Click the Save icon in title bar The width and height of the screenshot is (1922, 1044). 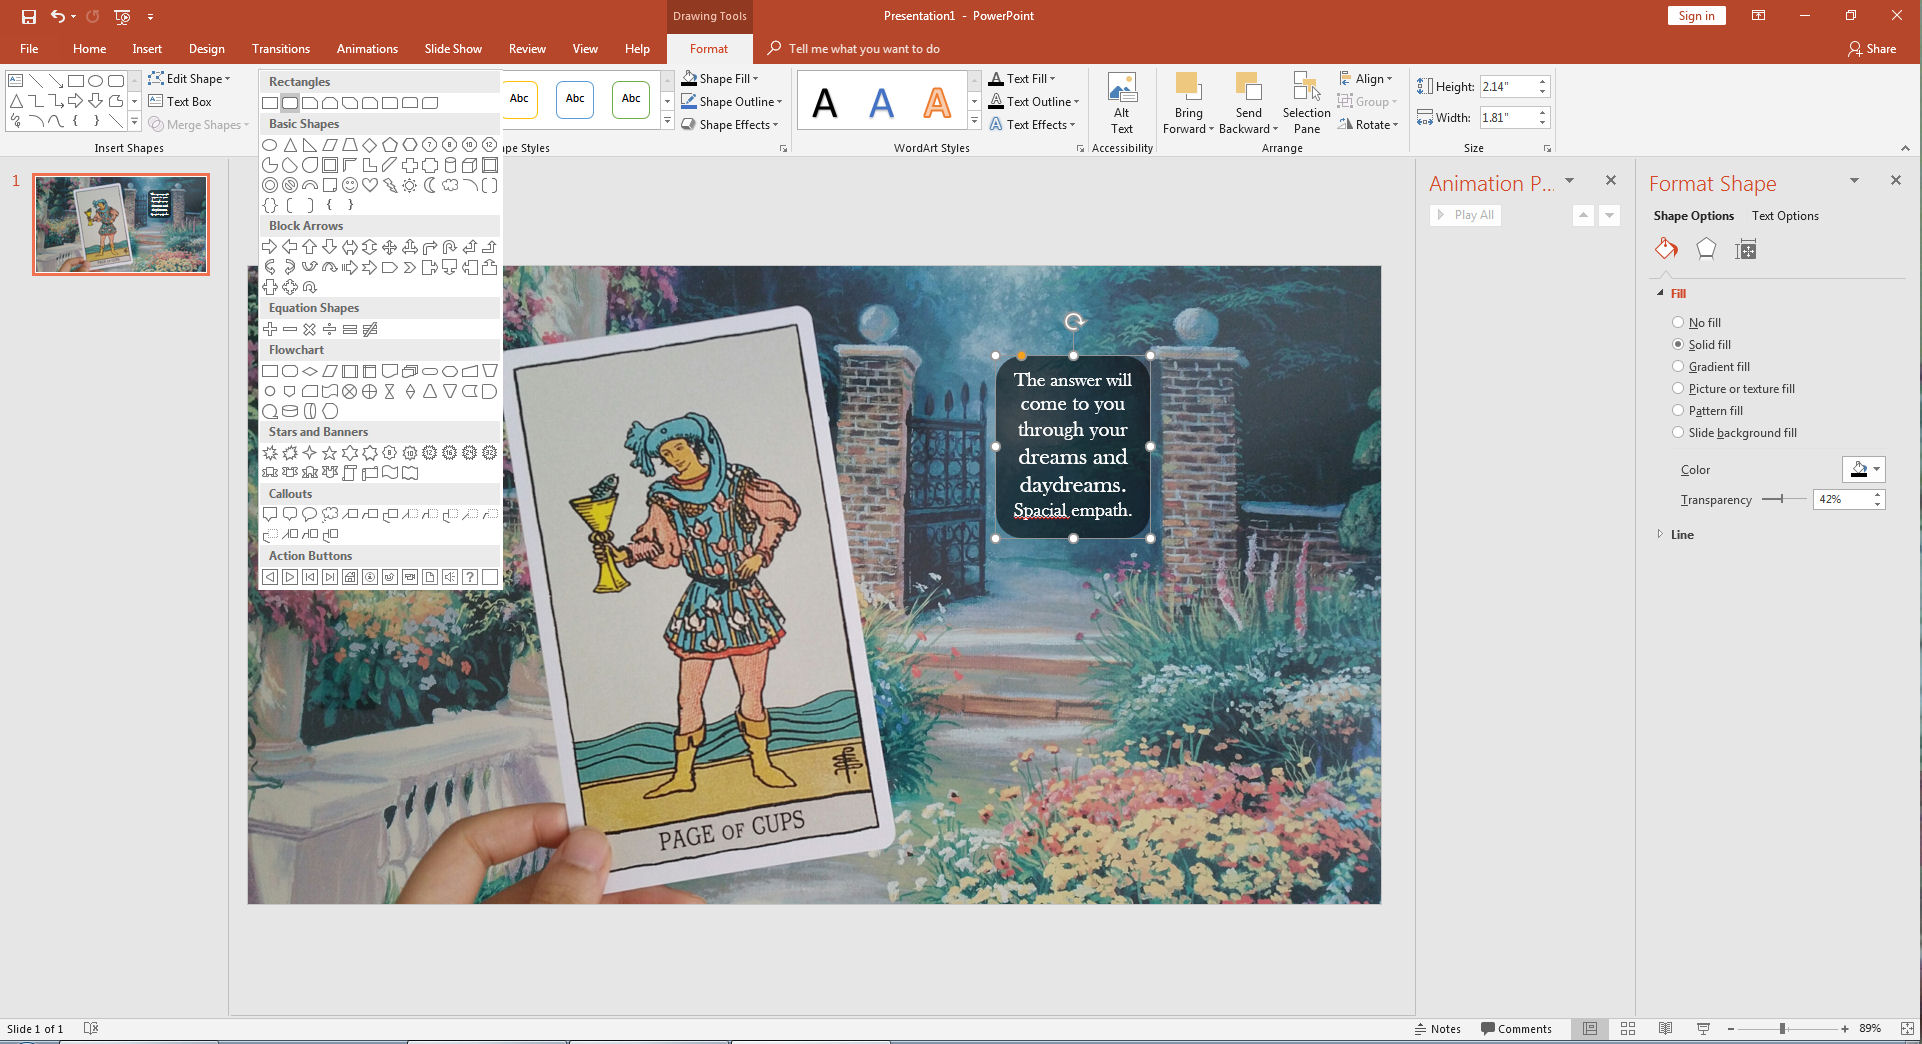(28, 16)
